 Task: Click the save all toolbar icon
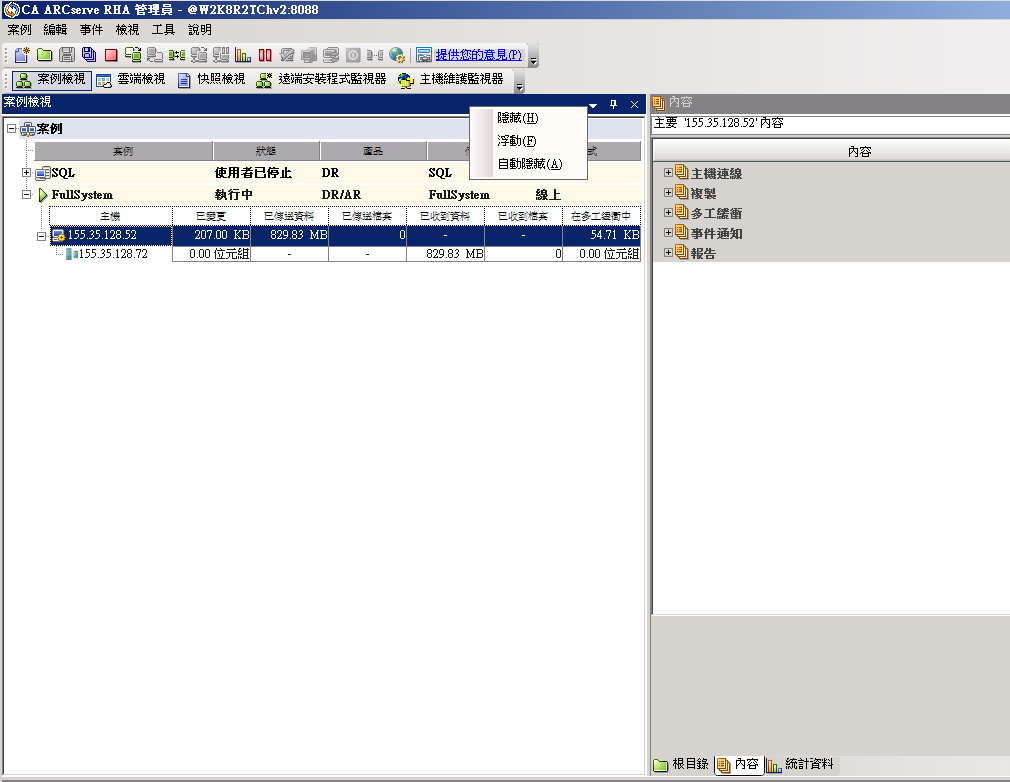pos(89,55)
